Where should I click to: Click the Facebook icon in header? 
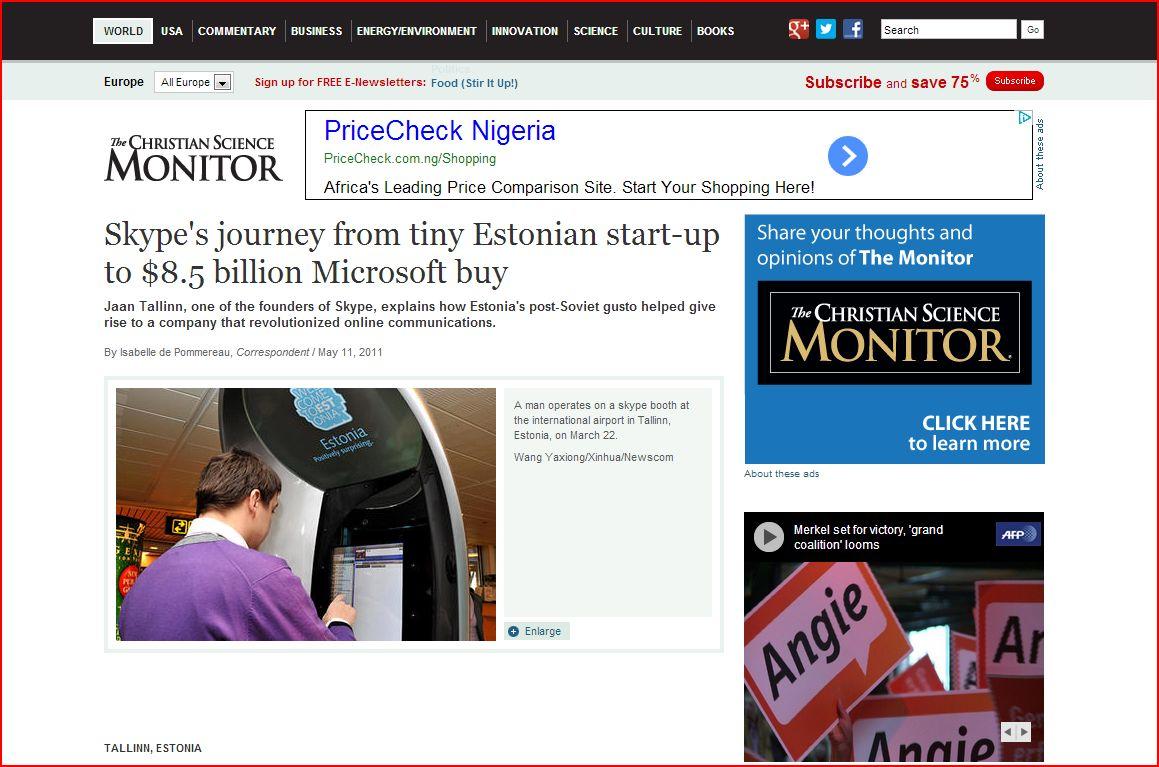[x=853, y=30]
